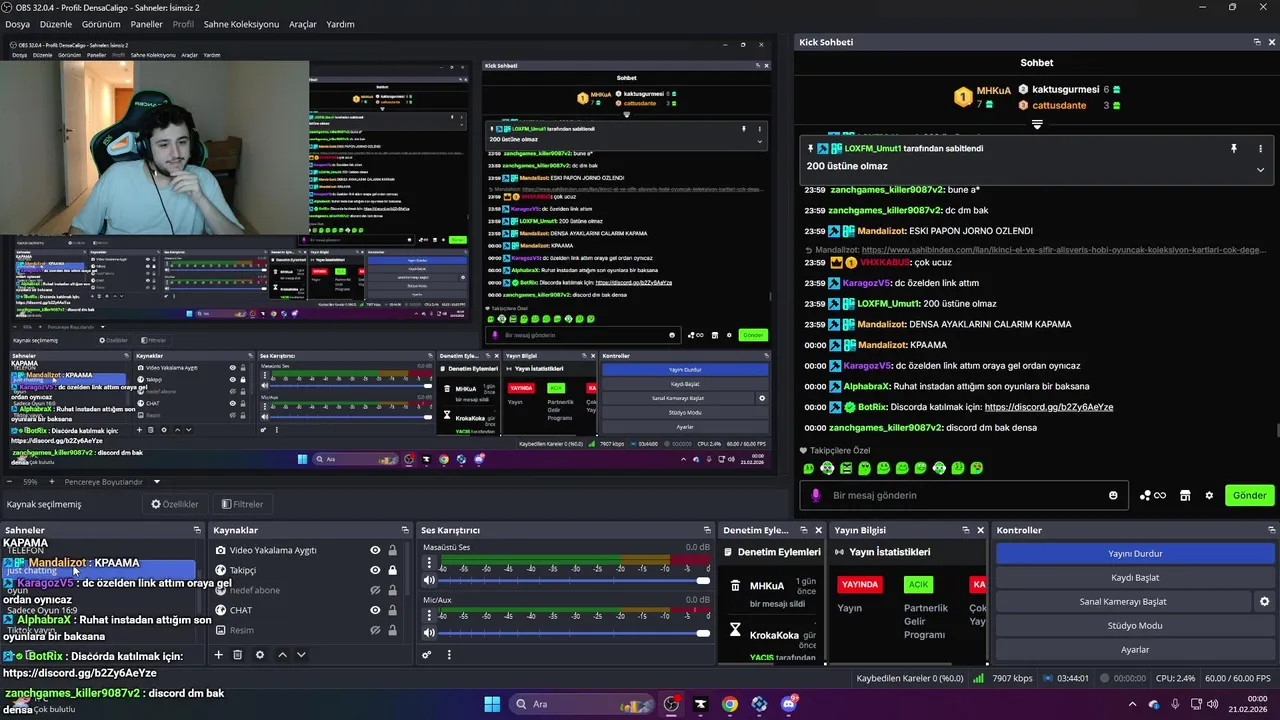Image resolution: width=1280 pixels, height=720 pixels.
Task: Insert last emote in follower row
Action: 977,468
